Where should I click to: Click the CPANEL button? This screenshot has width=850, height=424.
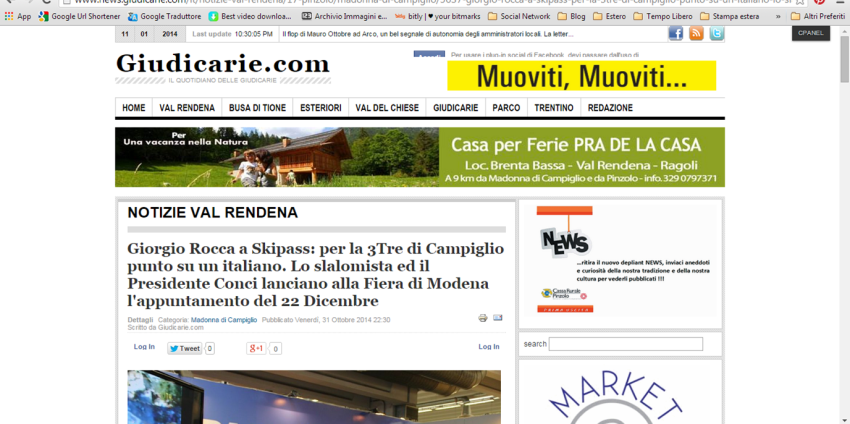pyautogui.click(x=810, y=33)
